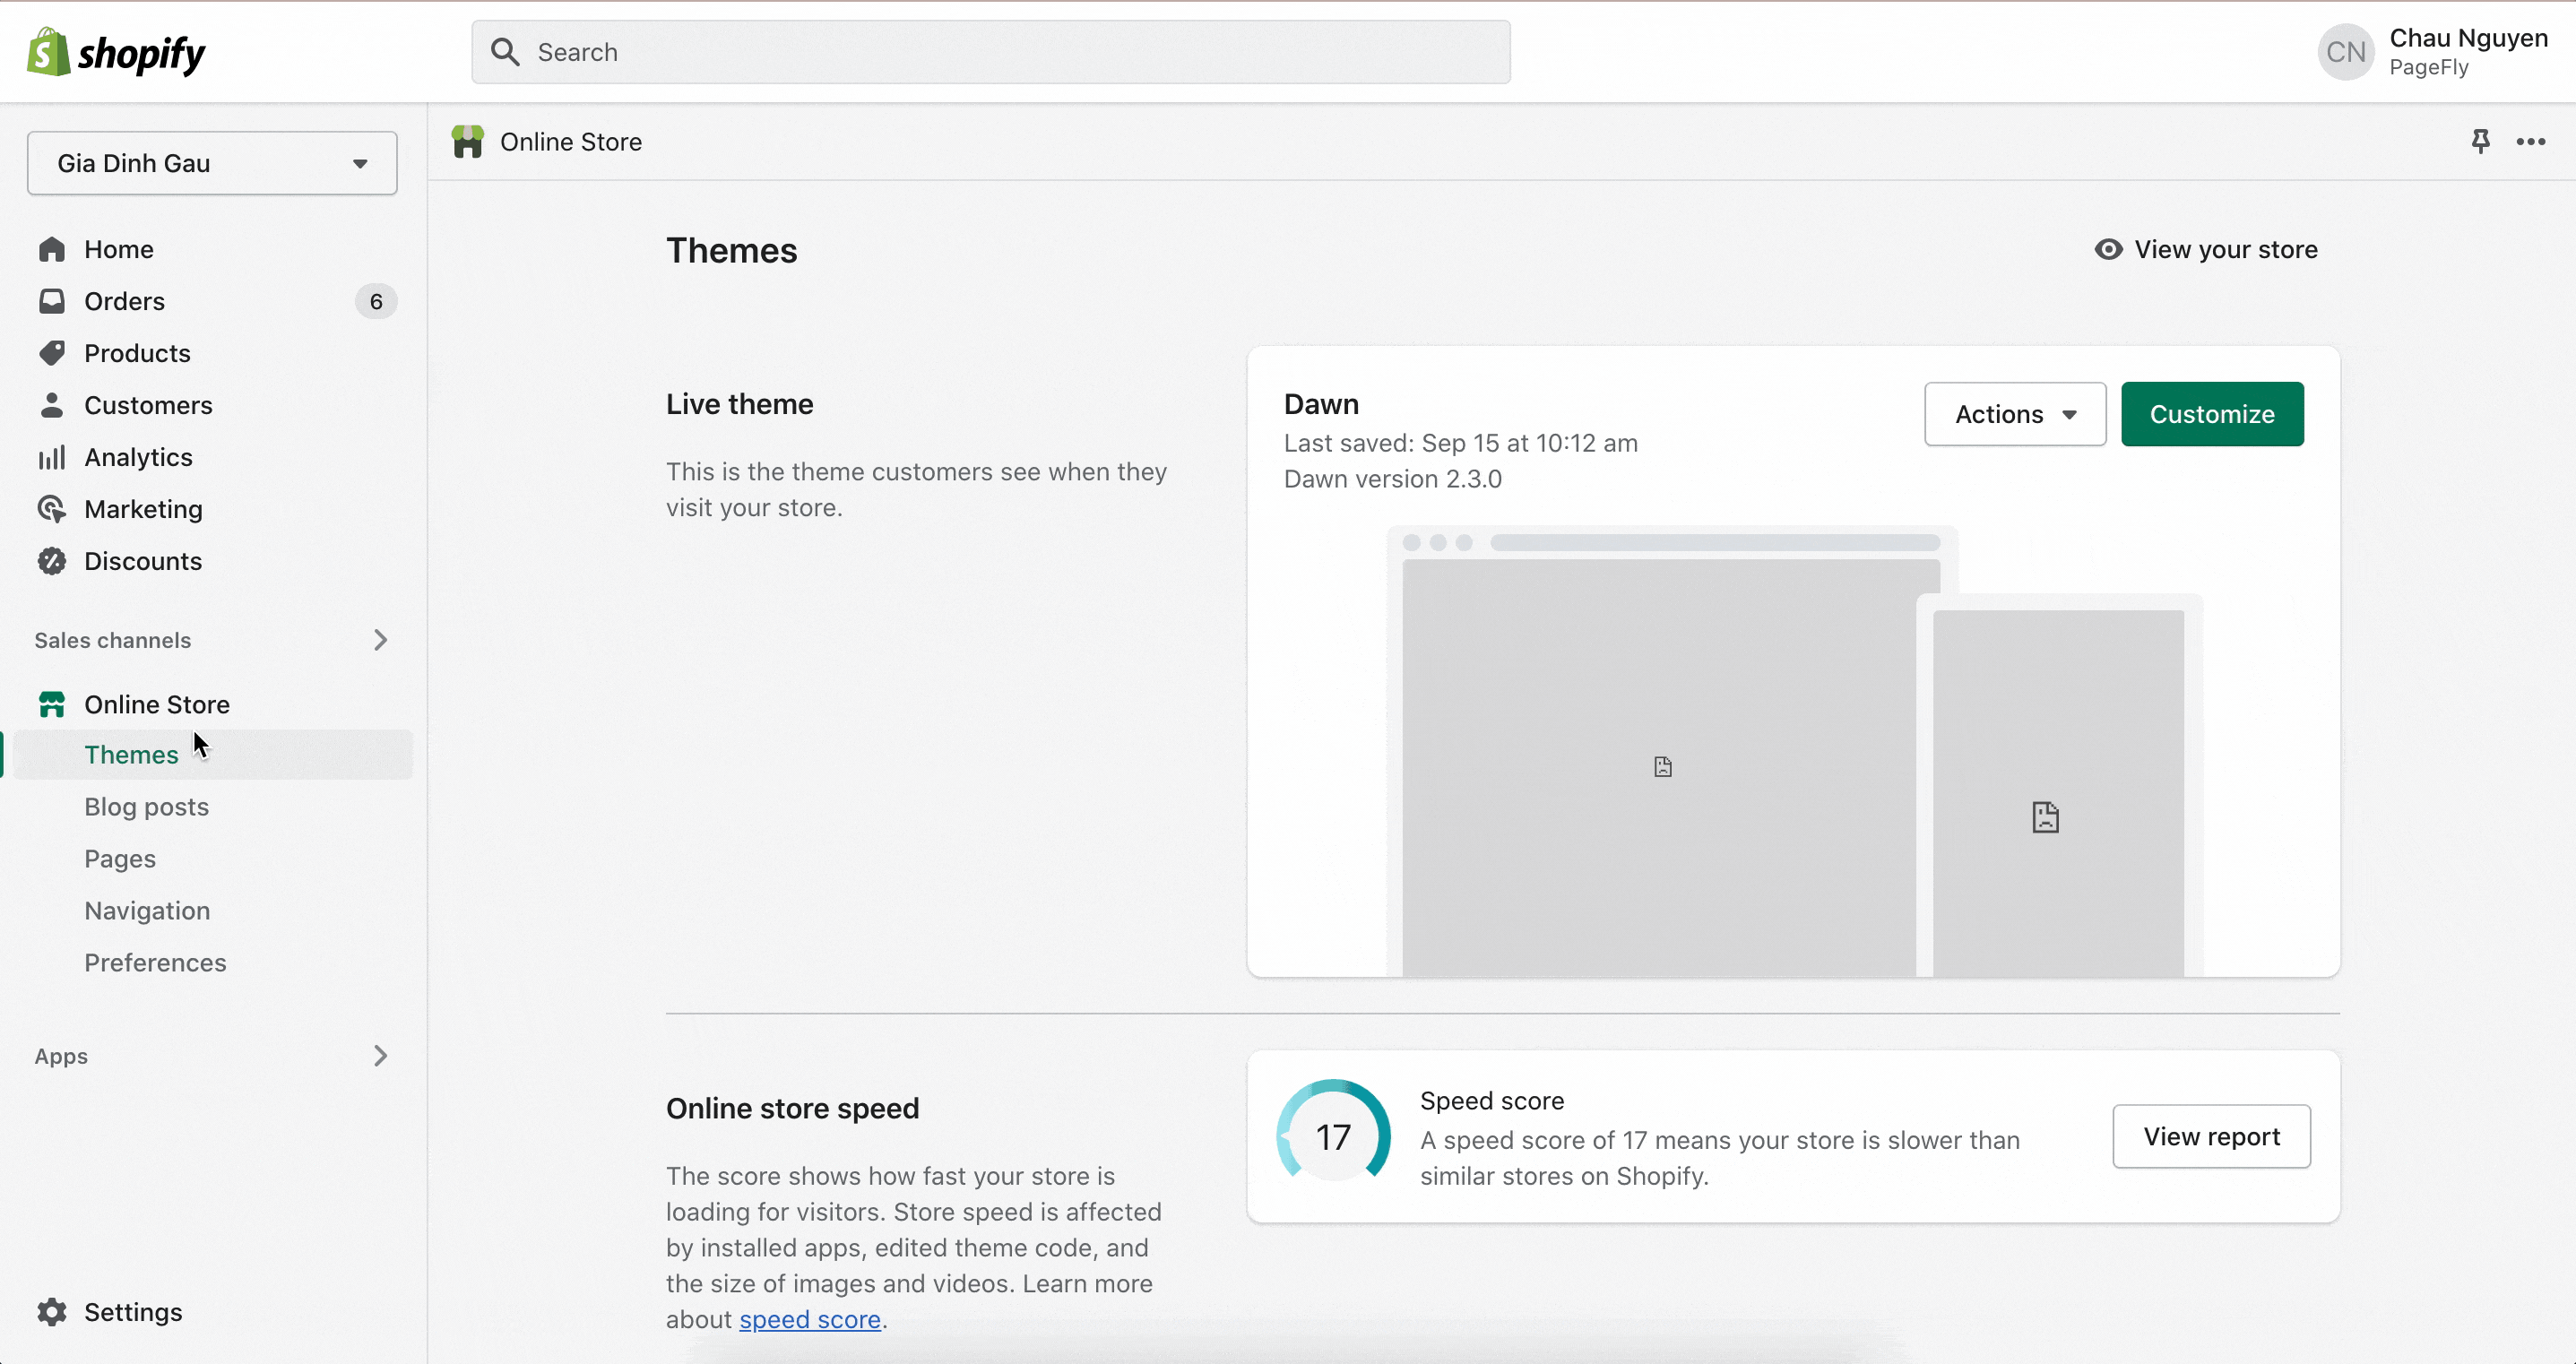Expand the Apps chevron

(x=380, y=1056)
